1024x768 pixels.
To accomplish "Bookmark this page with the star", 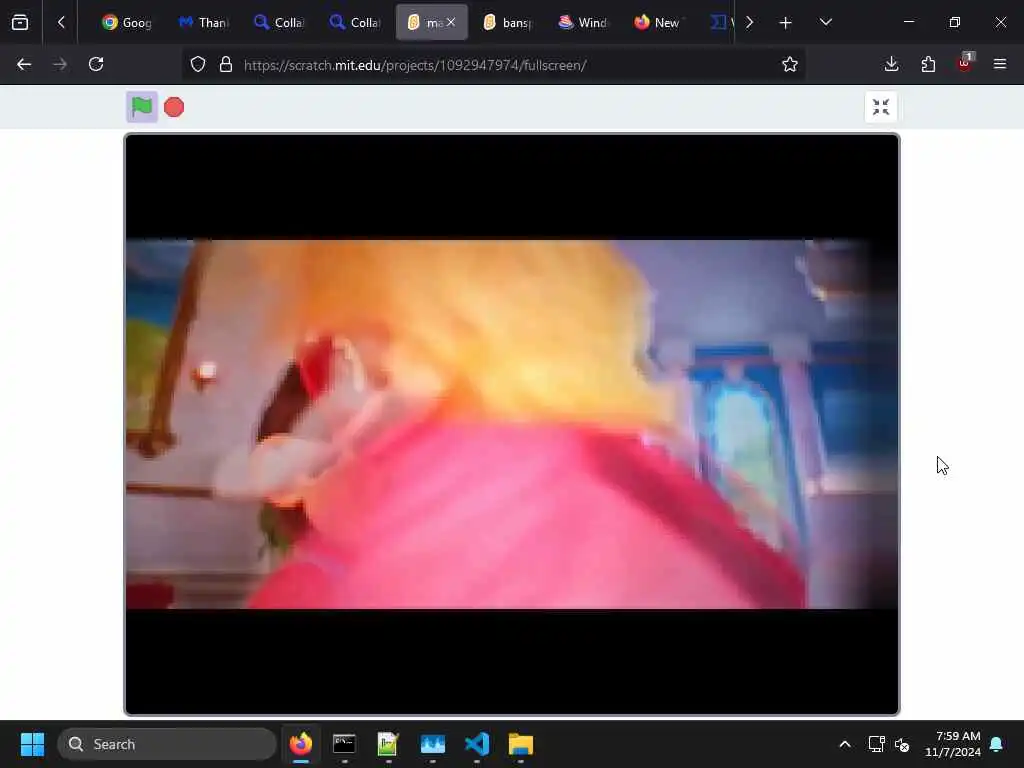I will tap(790, 64).
